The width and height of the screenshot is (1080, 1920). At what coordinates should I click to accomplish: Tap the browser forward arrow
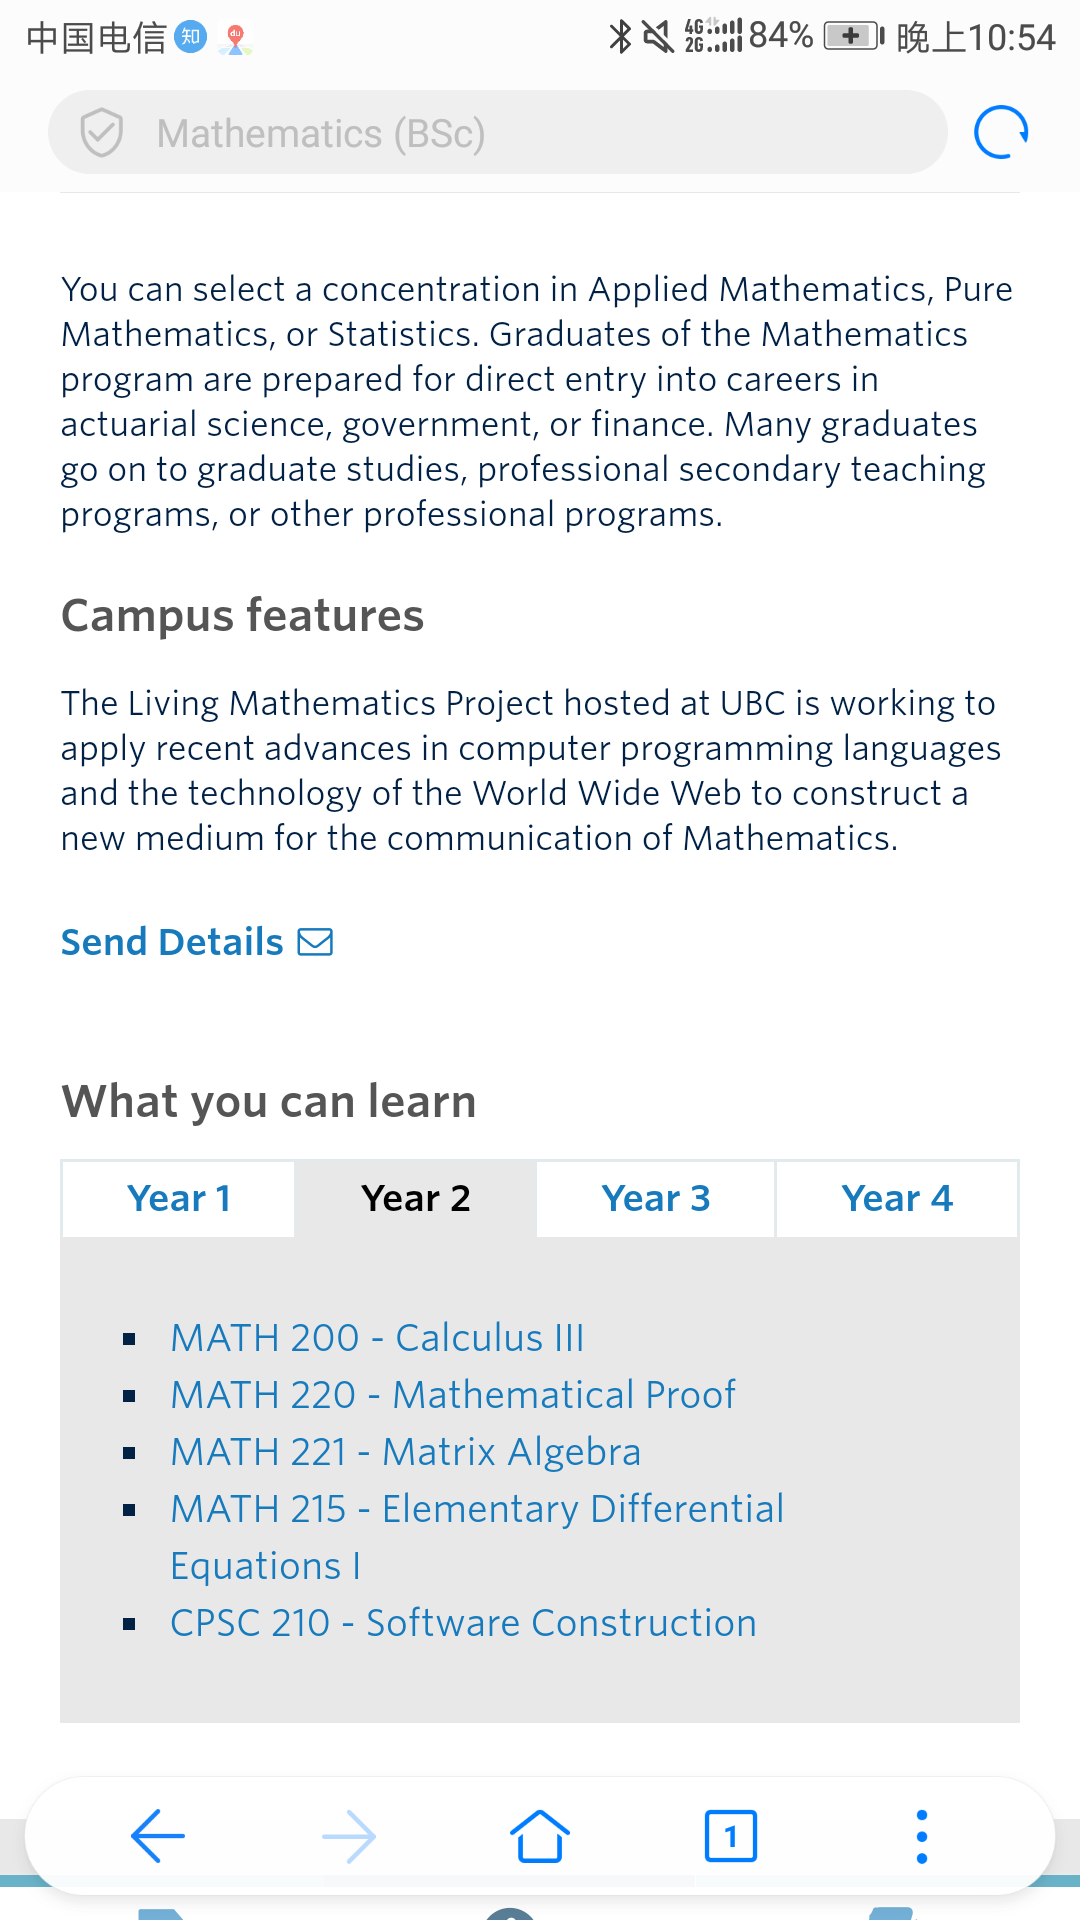[349, 1836]
